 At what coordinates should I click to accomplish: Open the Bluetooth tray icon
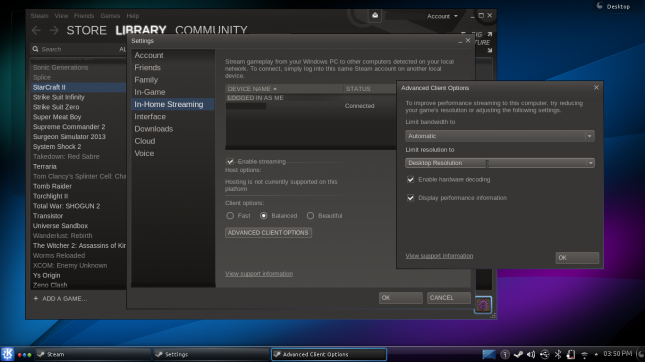[x=558, y=354]
